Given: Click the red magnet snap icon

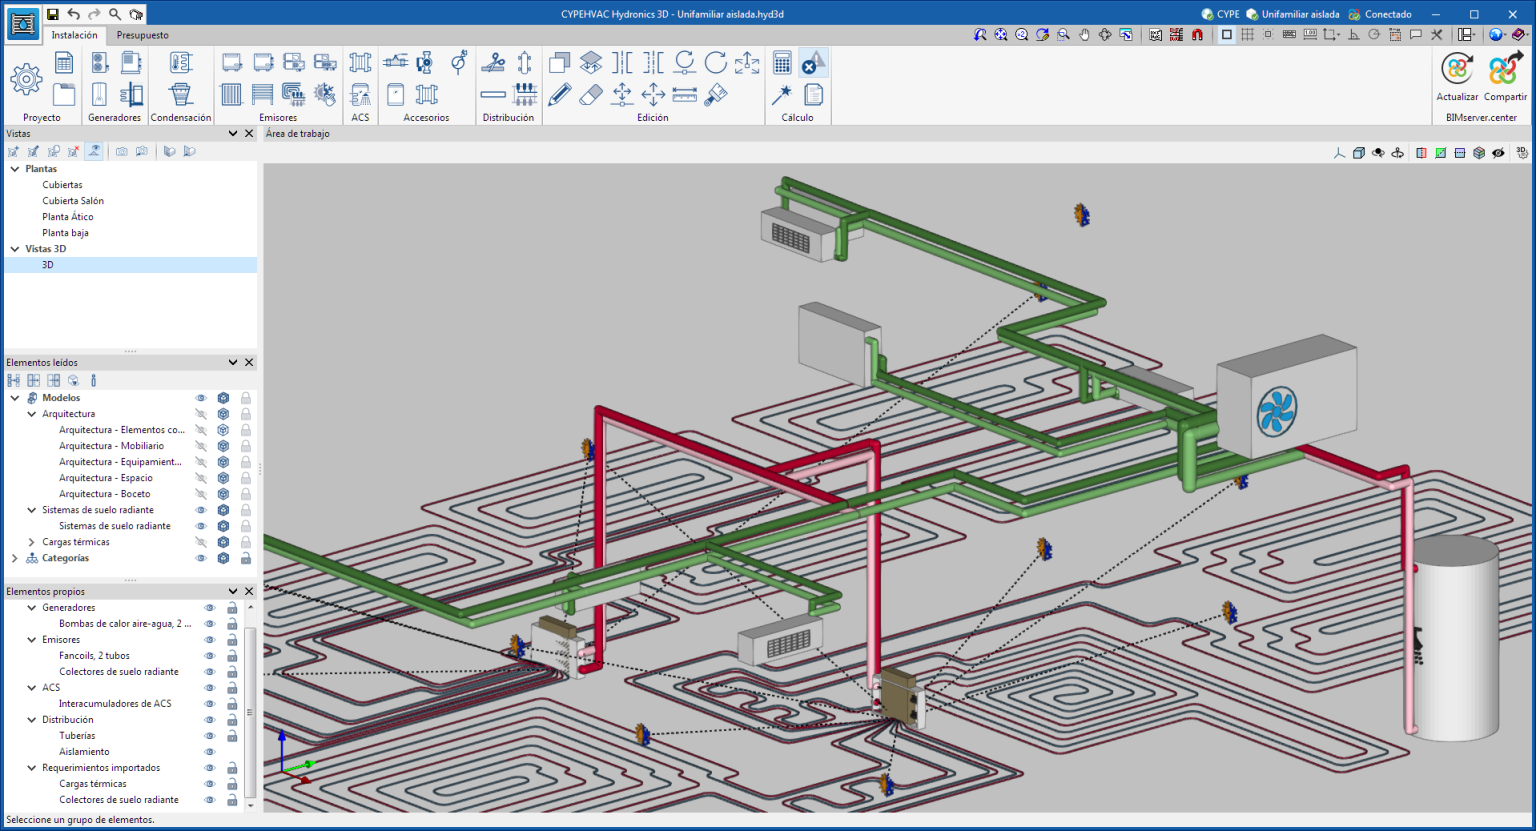Looking at the screenshot, I should tap(1197, 35).
